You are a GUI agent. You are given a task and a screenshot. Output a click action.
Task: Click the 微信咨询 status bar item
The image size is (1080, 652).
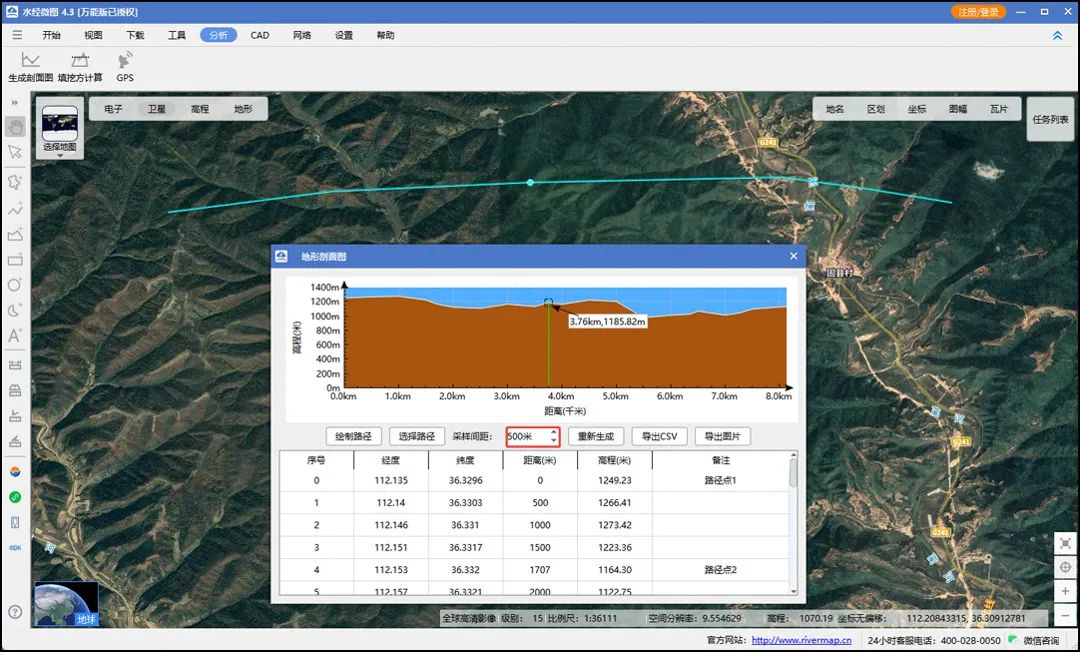pyautogui.click(x=1035, y=640)
